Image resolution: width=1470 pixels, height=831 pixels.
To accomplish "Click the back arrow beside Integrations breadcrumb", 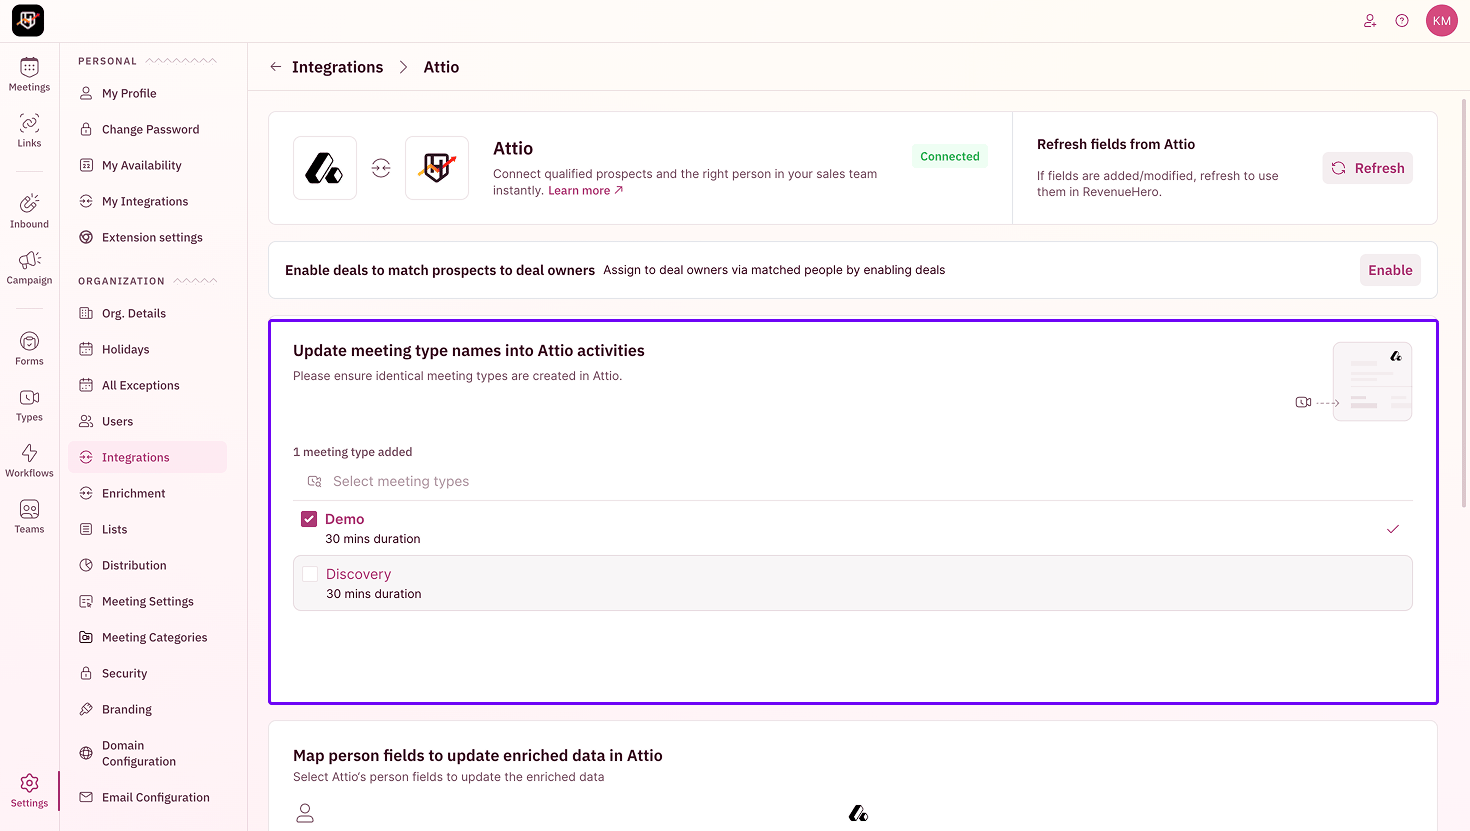I will coord(276,67).
